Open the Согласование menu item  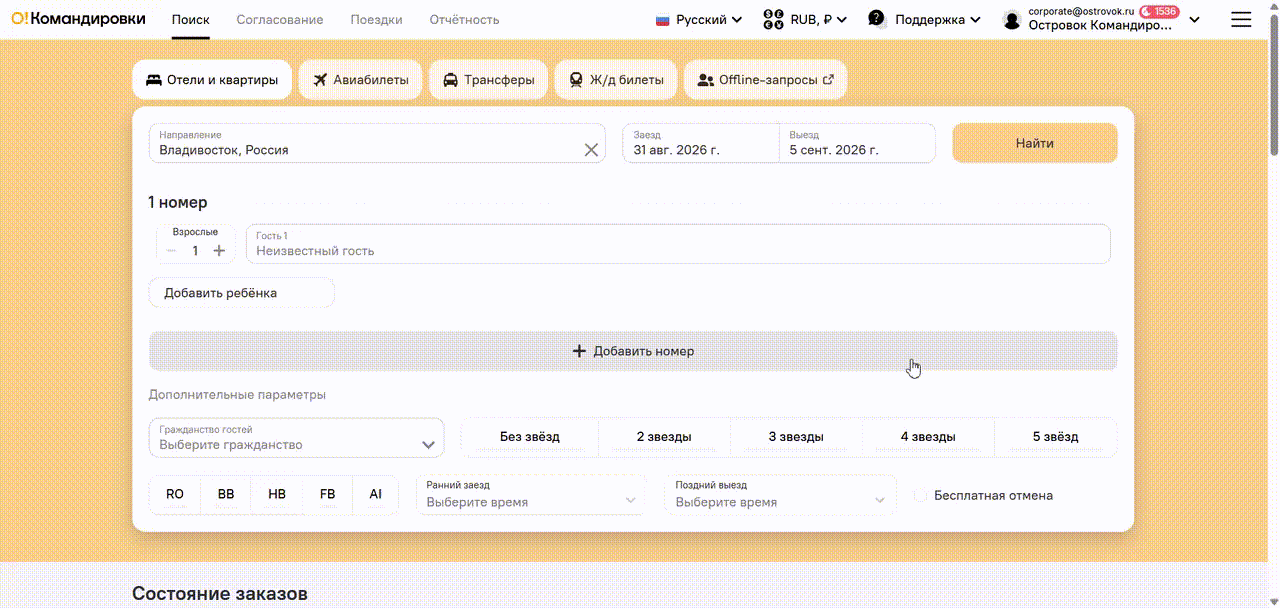click(x=280, y=19)
